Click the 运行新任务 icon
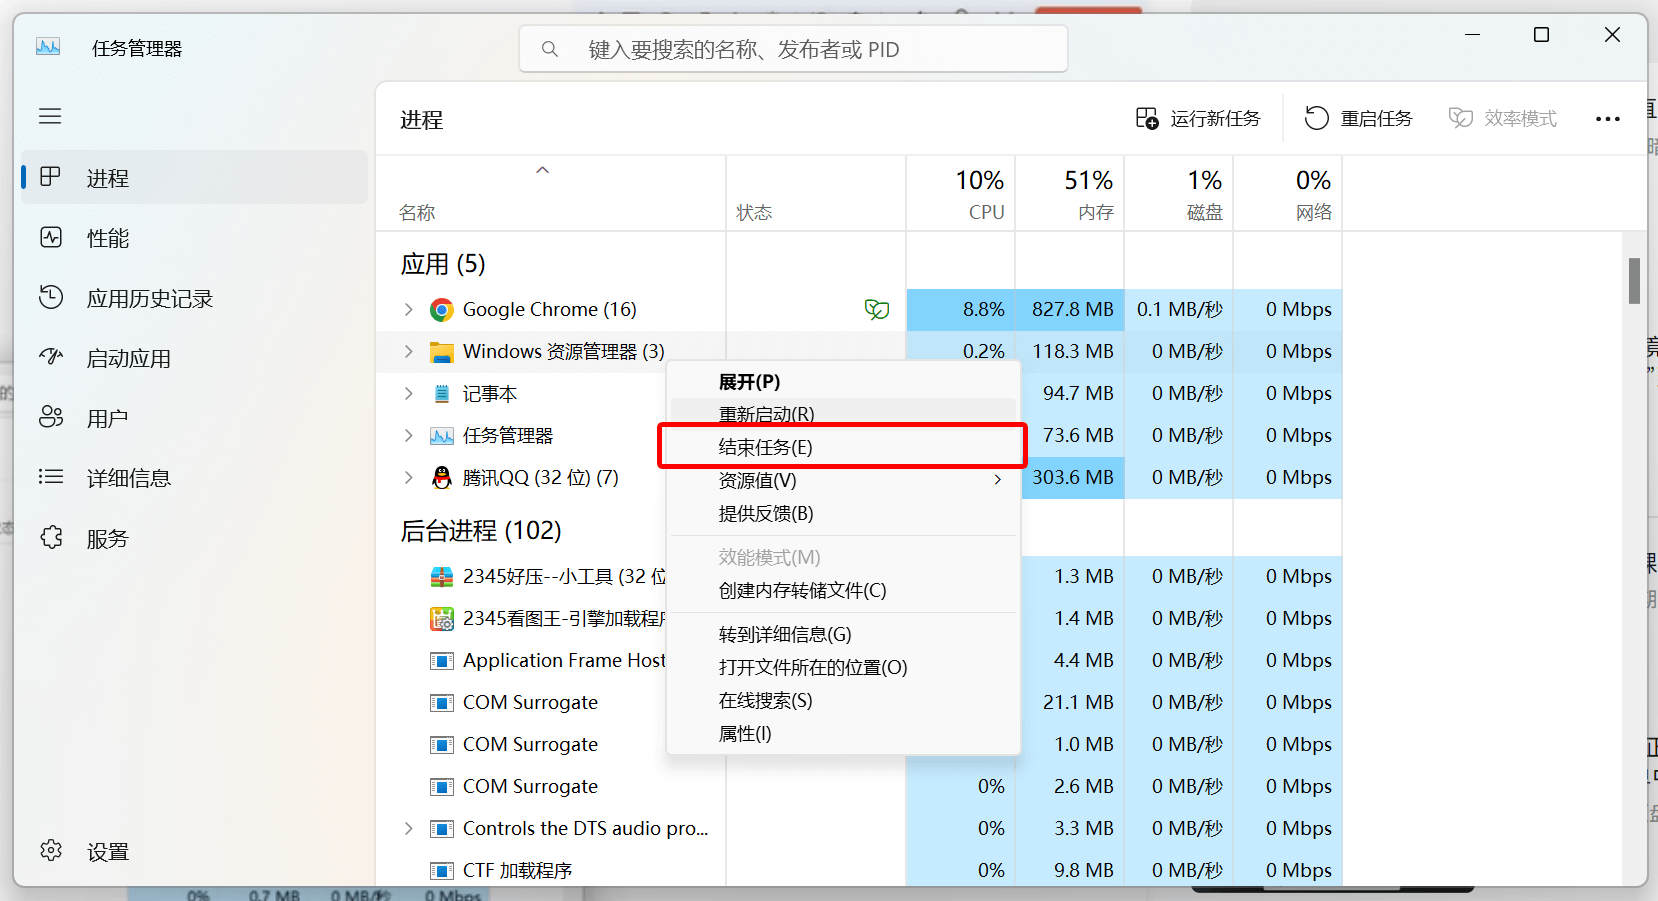This screenshot has width=1658, height=901. (1148, 117)
